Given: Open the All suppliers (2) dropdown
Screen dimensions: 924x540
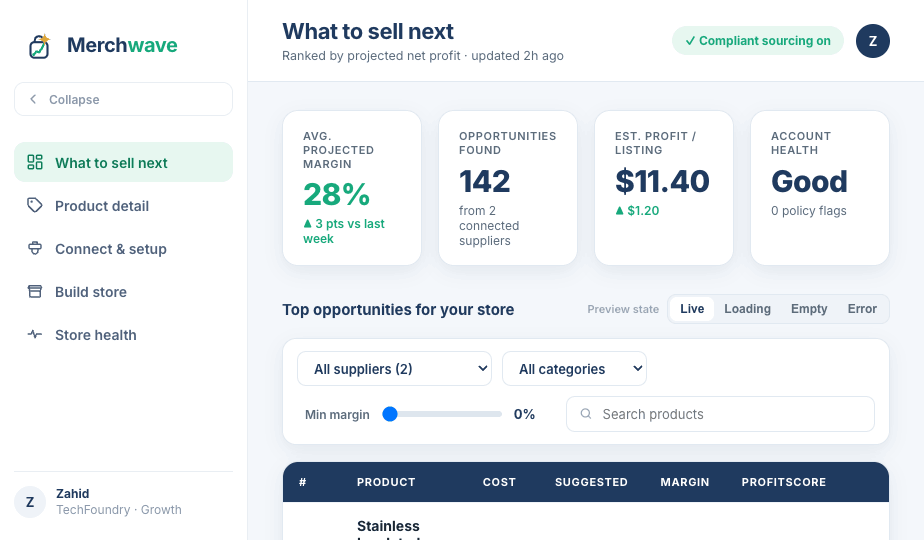Looking at the screenshot, I should click(394, 369).
